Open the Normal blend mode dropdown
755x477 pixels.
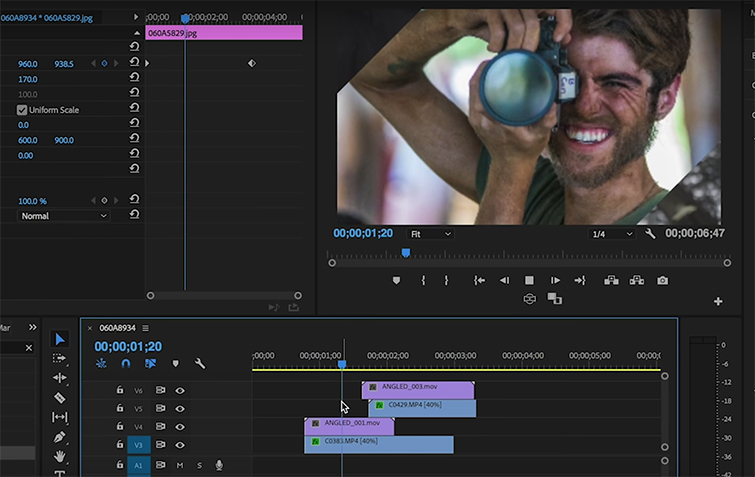[64, 216]
